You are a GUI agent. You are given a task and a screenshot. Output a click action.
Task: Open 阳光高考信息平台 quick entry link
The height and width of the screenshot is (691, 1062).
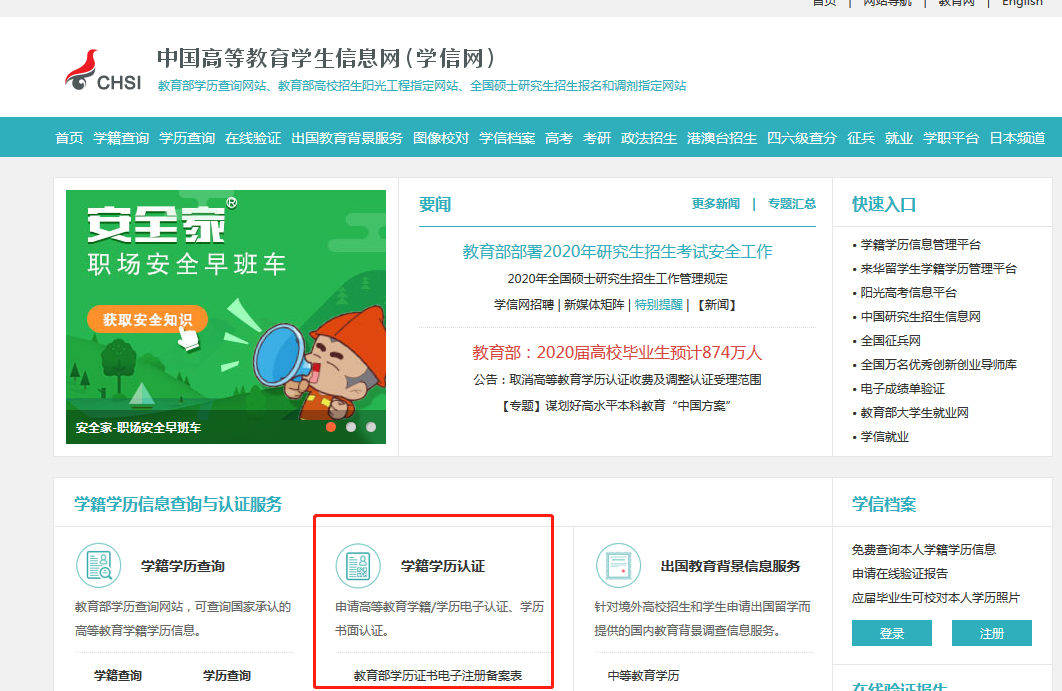(908, 293)
